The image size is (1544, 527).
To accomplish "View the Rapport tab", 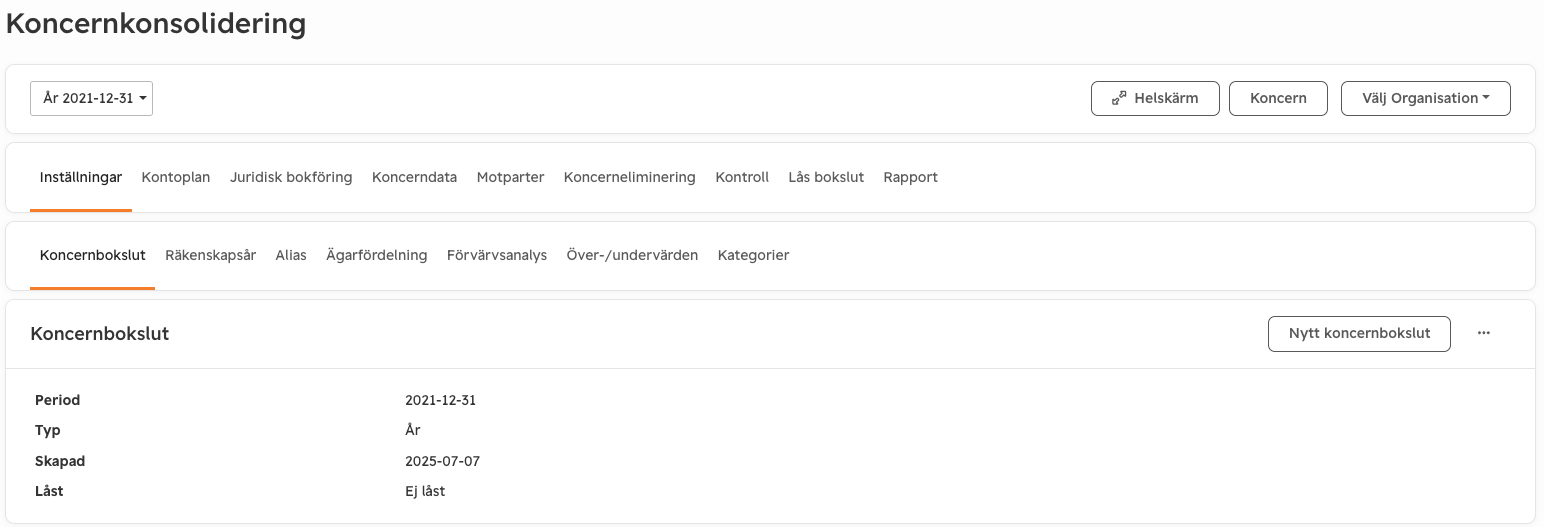I will click(911, 177).
